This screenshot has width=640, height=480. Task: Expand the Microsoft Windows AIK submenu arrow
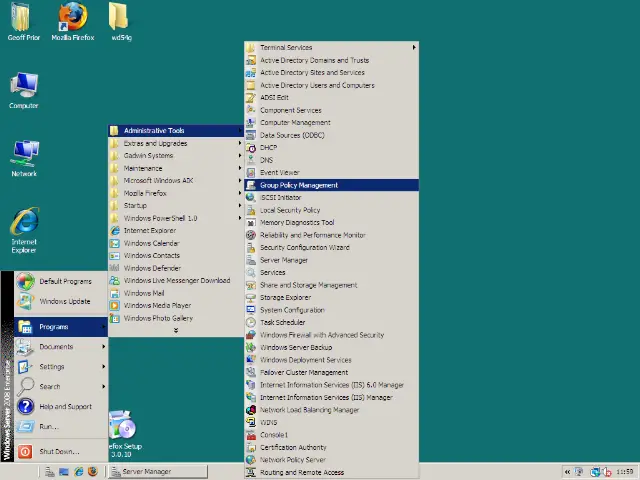point(240,180)
